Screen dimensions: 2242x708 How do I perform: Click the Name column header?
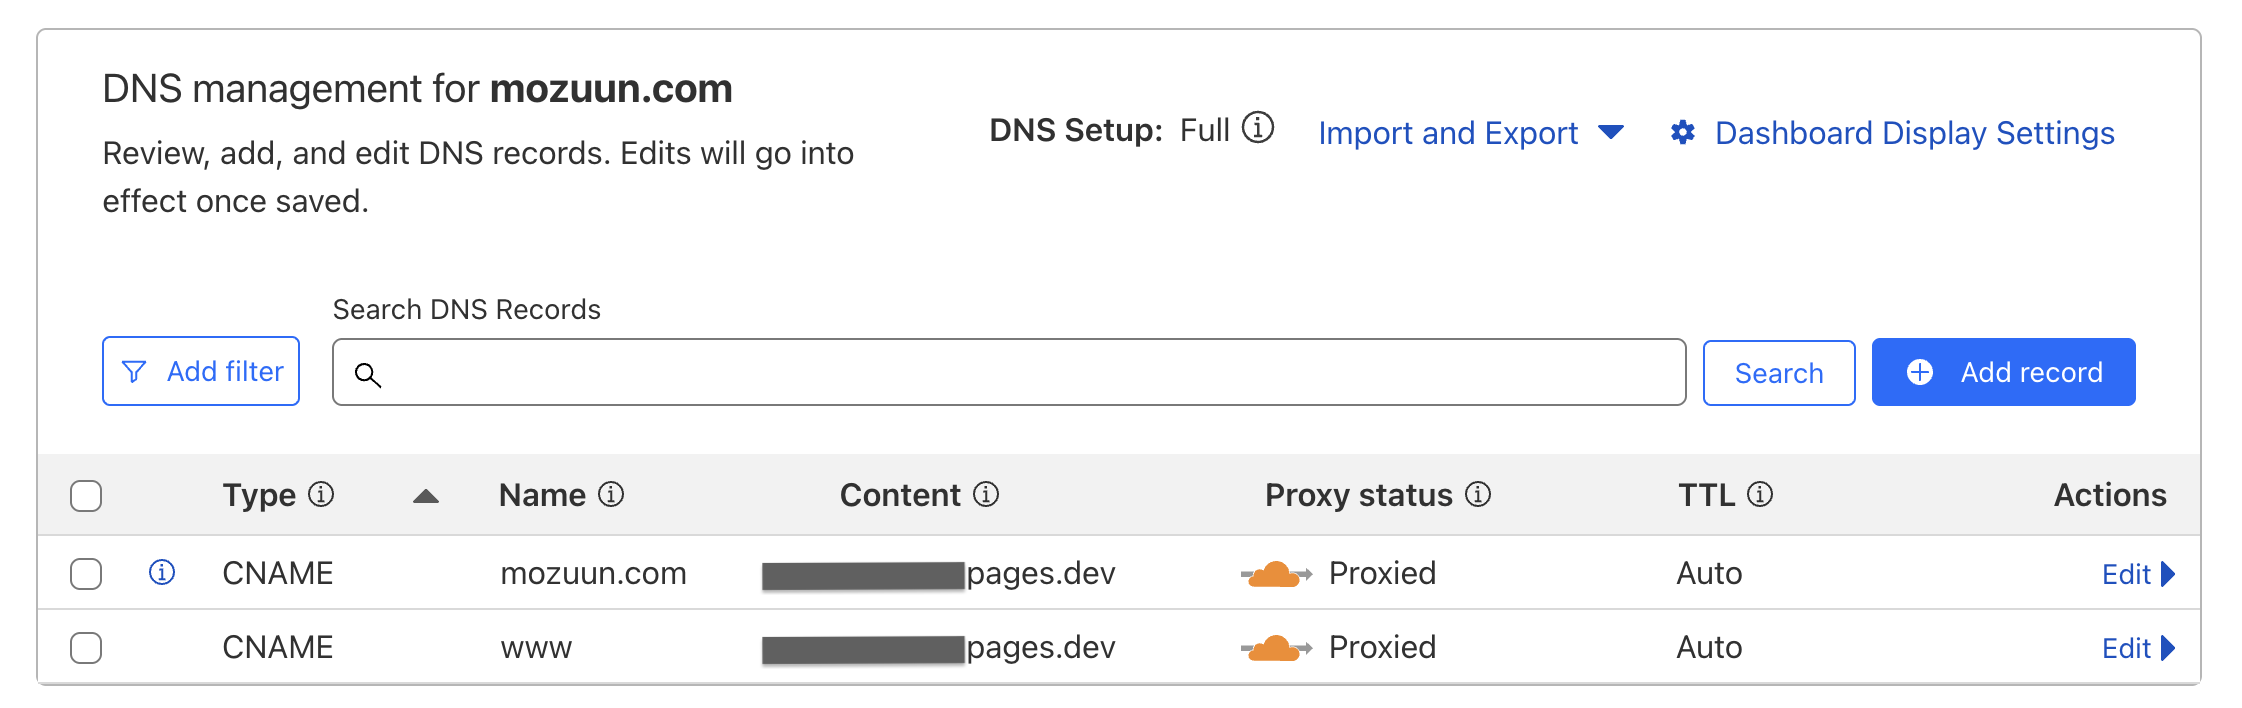point(542,495)
